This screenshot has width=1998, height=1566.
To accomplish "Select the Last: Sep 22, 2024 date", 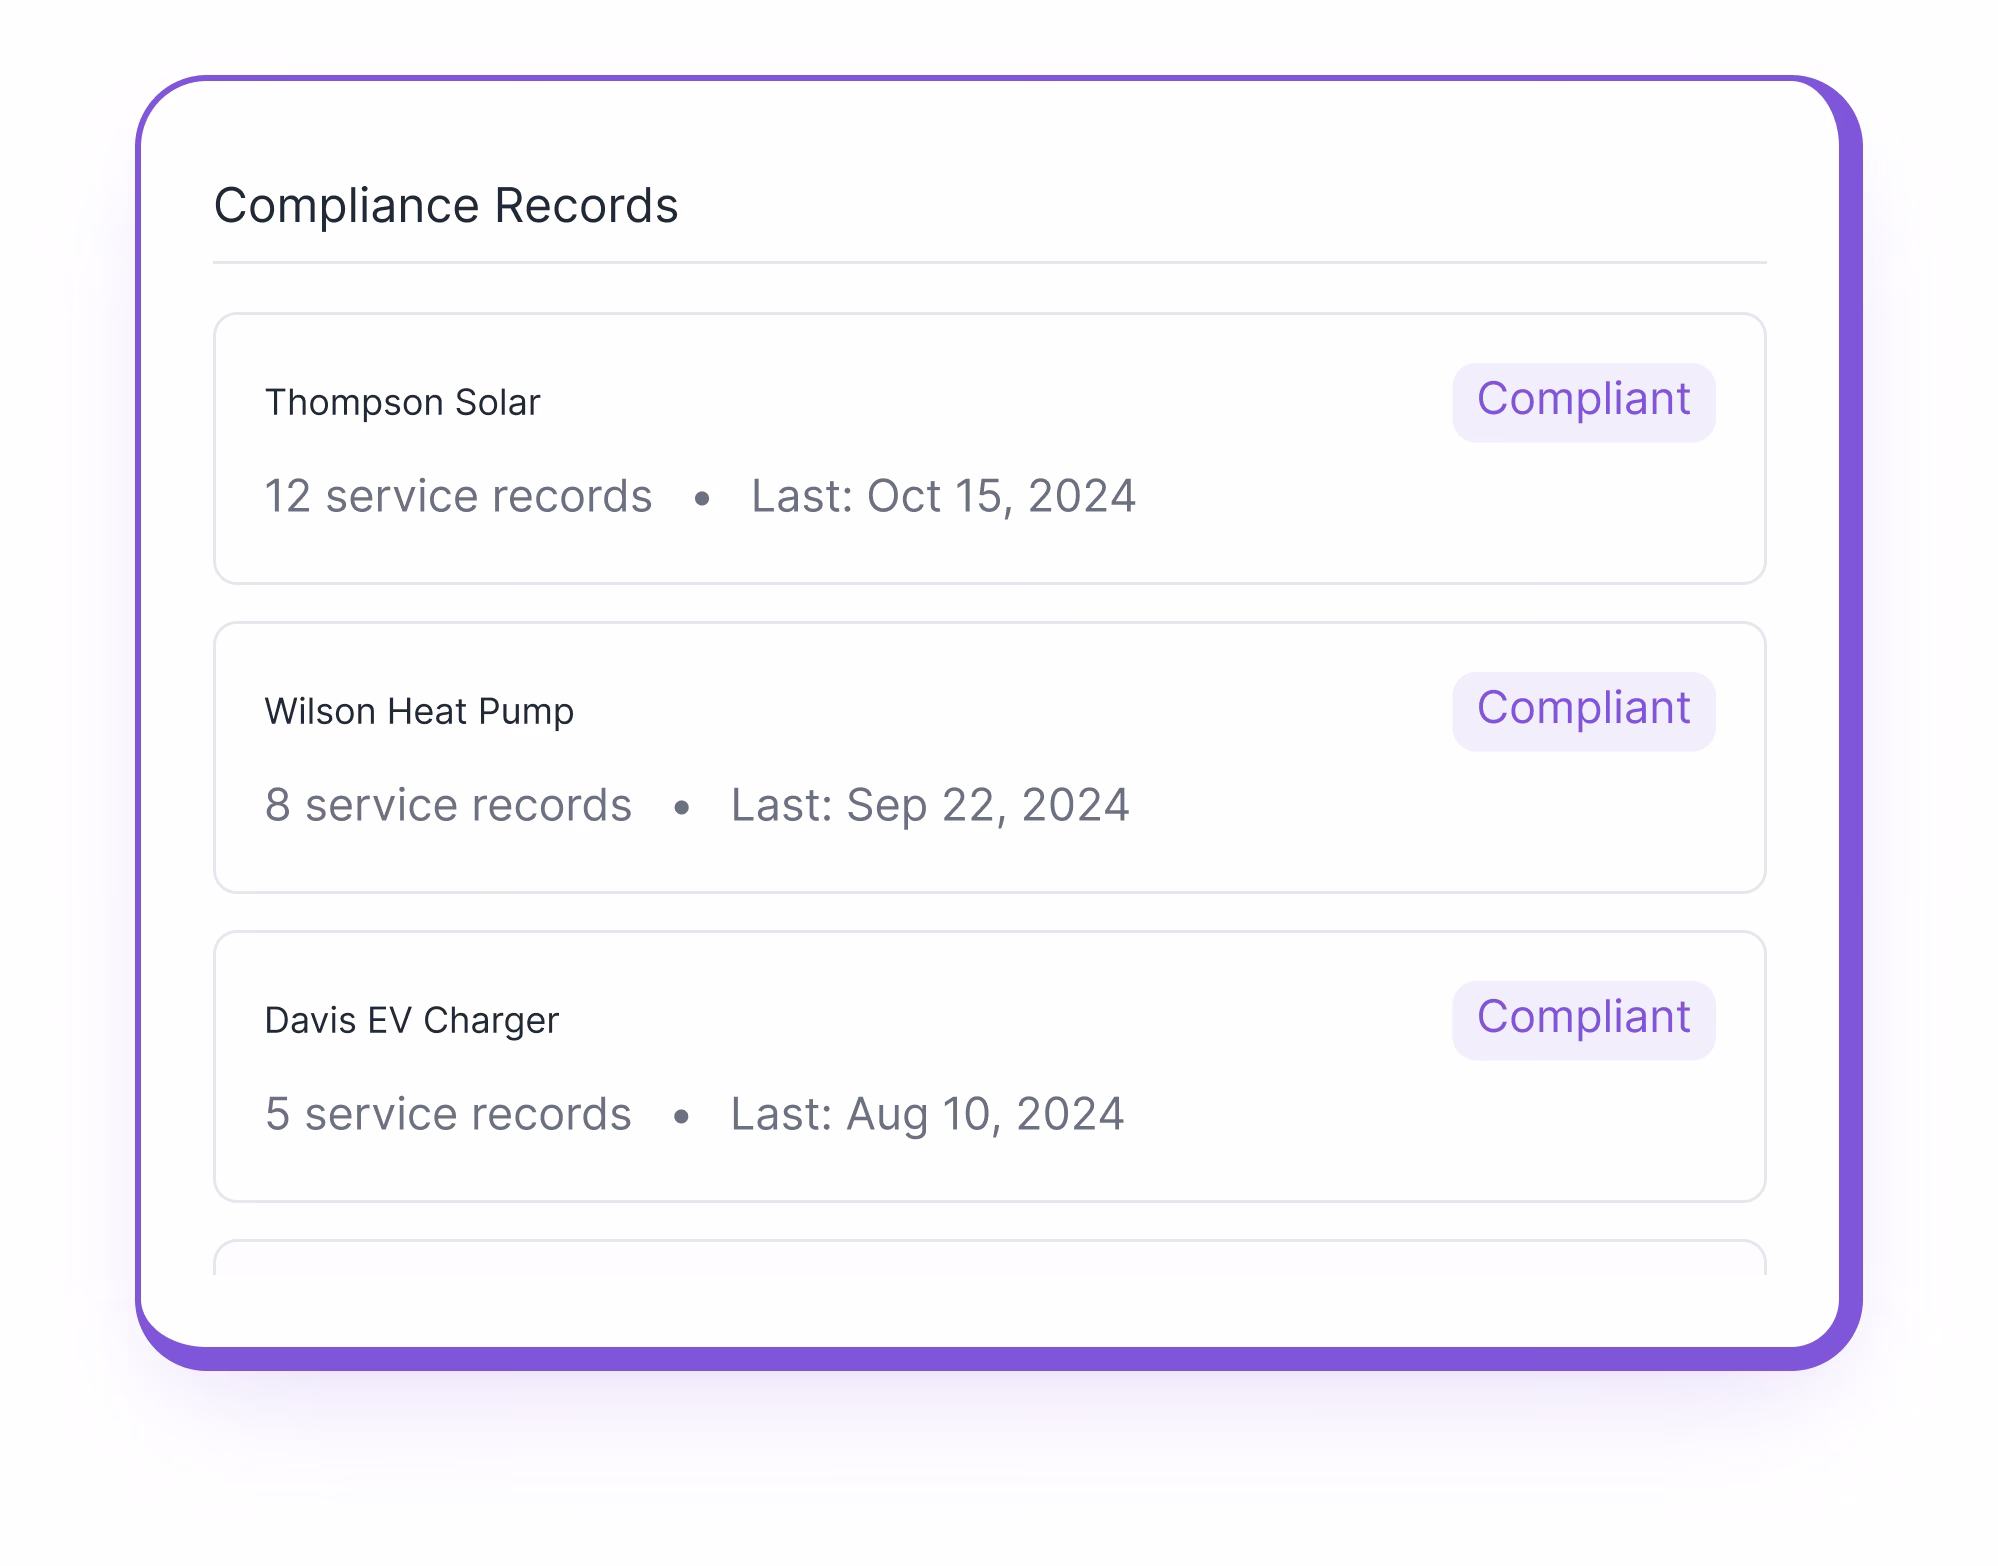I will [929, 805].
